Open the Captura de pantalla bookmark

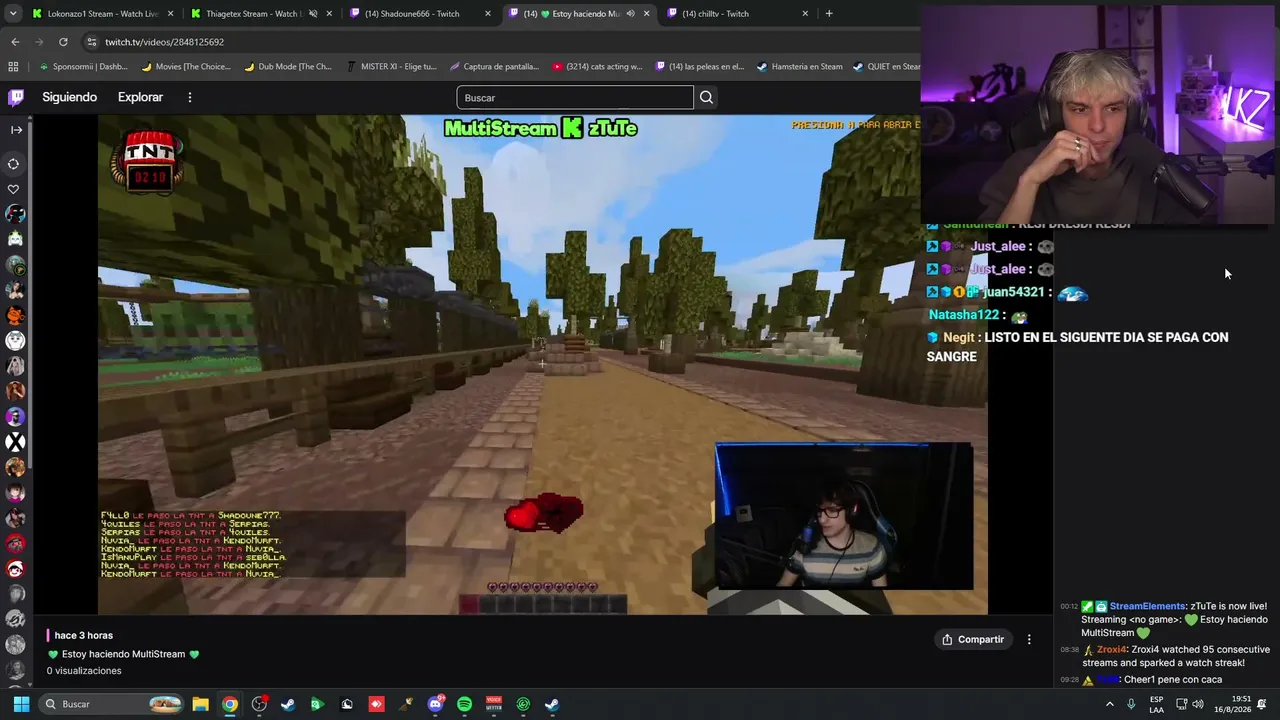495,67
